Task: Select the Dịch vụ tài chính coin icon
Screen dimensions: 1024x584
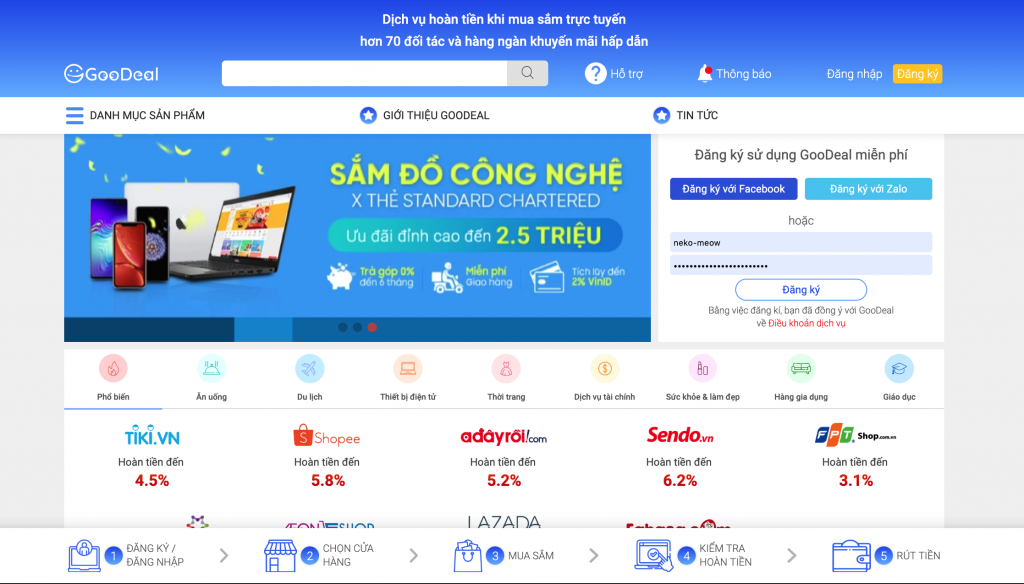Action: click(x=605, y=368)
